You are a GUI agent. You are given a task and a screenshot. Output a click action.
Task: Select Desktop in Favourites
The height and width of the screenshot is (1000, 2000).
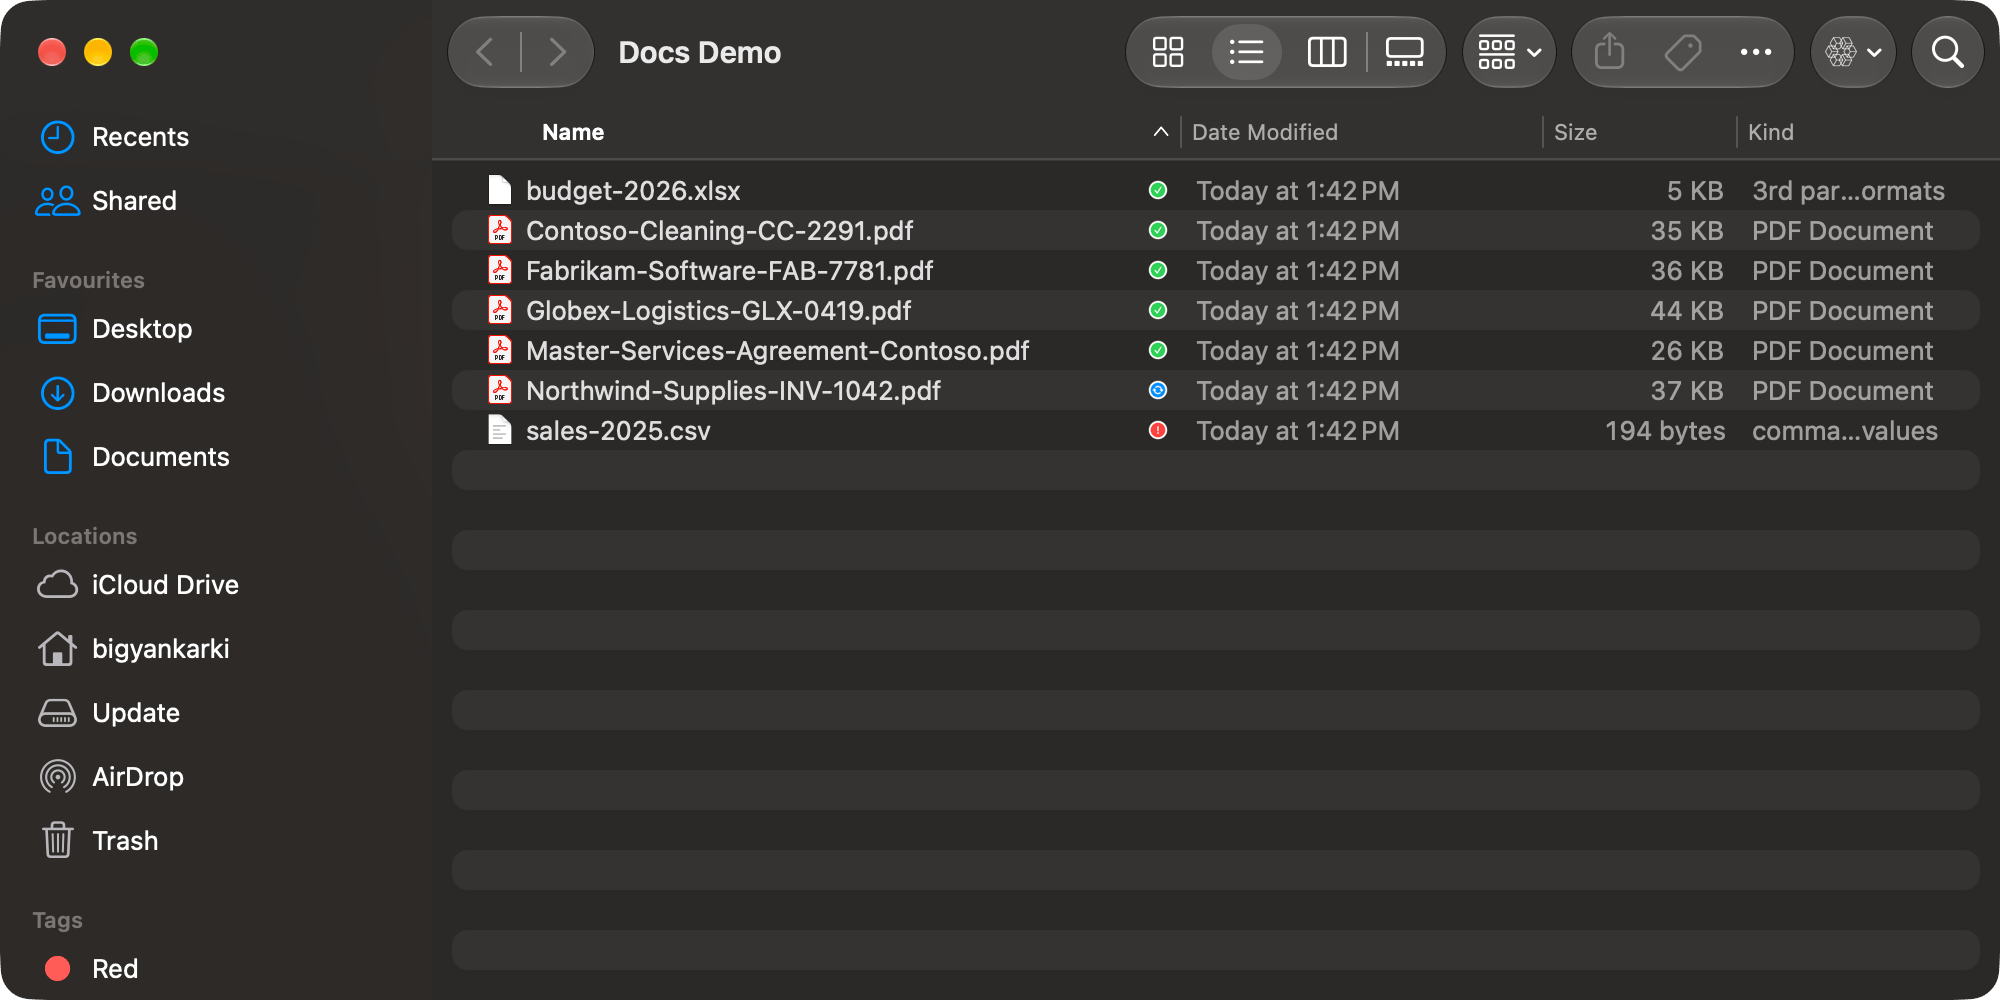tap(142, 329)
